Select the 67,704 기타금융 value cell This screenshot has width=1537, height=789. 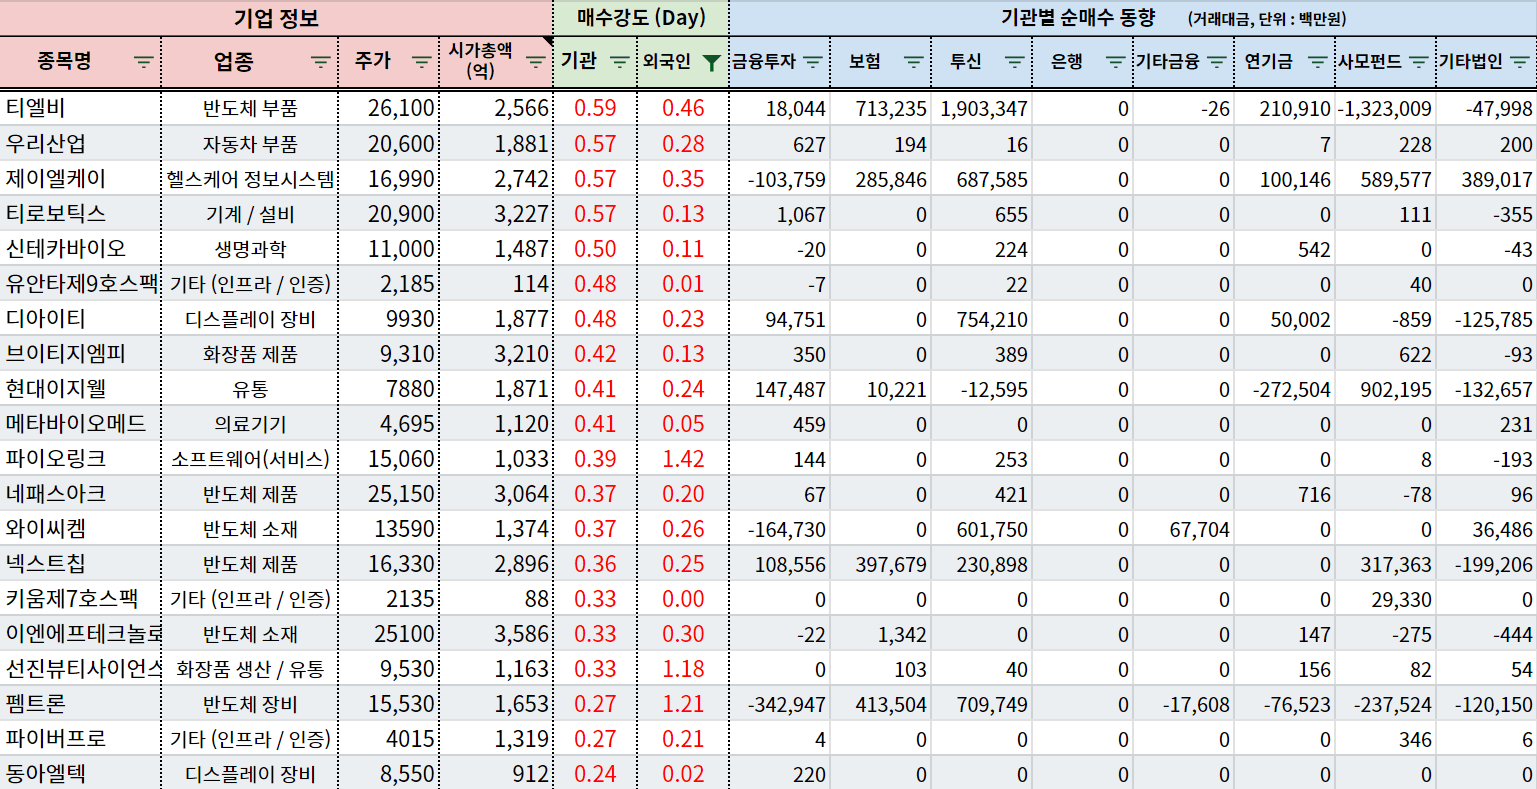[1183, 528]
